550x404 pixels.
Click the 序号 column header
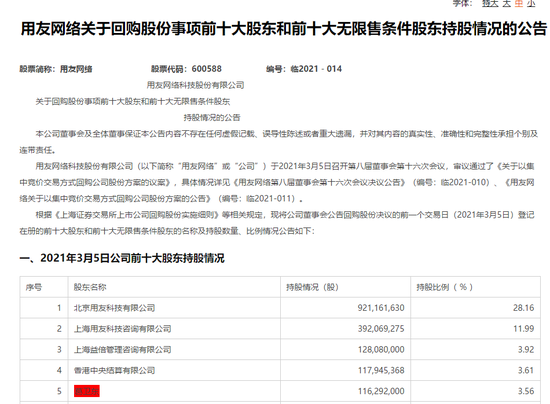(x=34, y=287)
